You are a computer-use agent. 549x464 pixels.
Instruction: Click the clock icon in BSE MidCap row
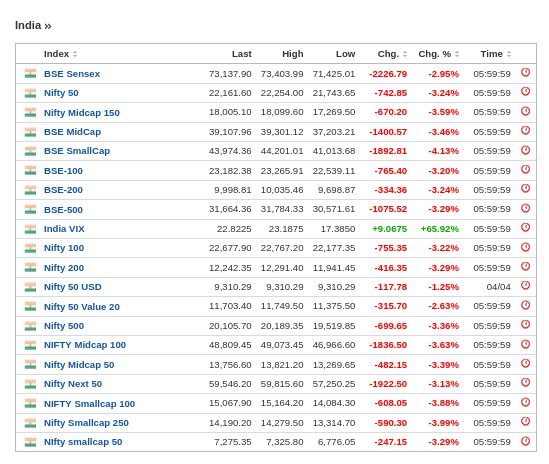point(525,130)
